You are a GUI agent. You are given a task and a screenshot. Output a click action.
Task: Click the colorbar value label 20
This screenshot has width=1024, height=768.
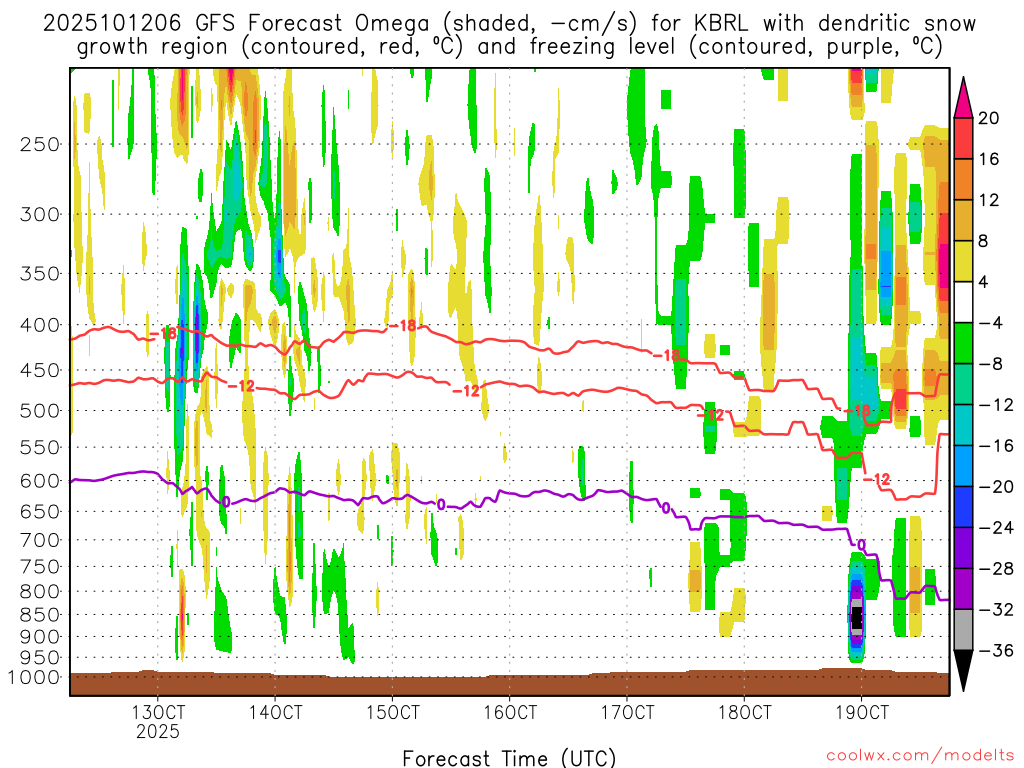(989, 118)
